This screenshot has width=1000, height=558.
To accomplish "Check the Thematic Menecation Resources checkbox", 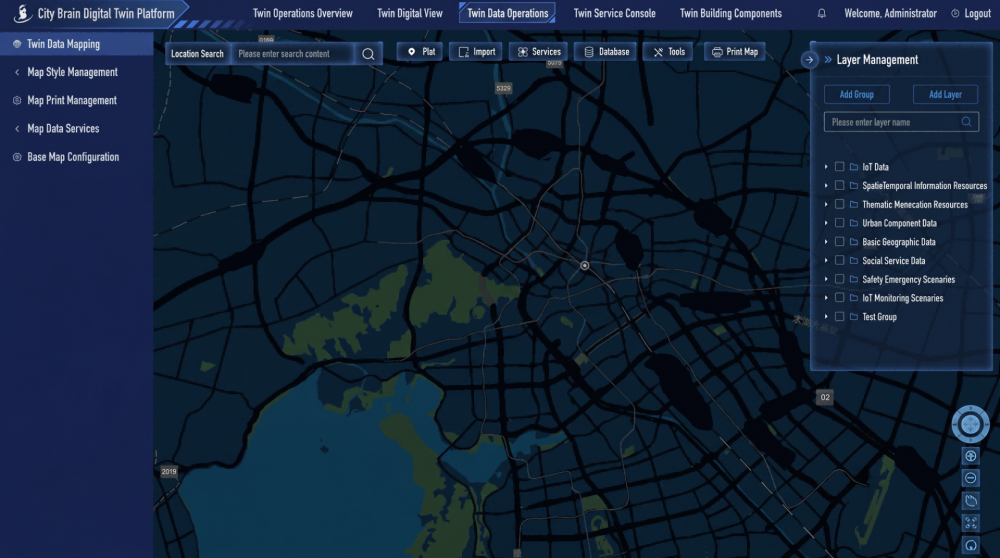I will click(x=839, y=204).
